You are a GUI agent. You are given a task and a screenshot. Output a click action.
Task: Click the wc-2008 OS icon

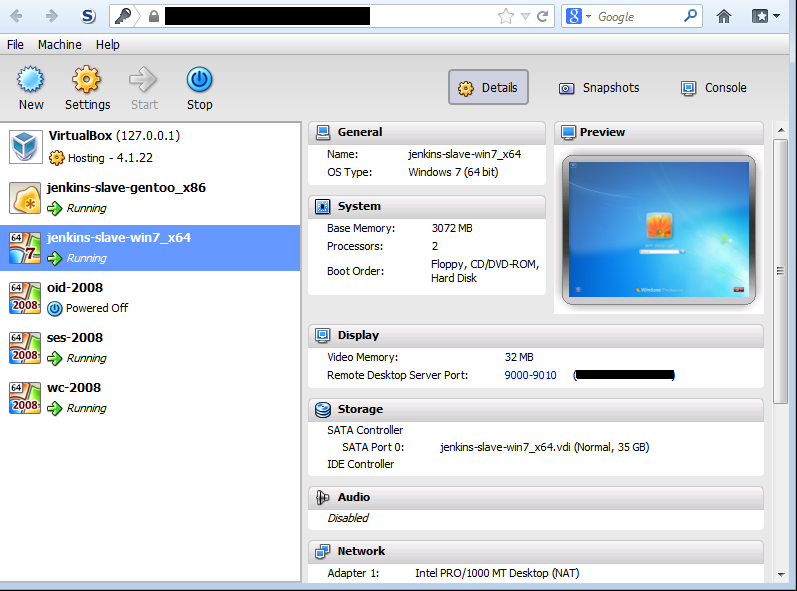pos(25,398)
